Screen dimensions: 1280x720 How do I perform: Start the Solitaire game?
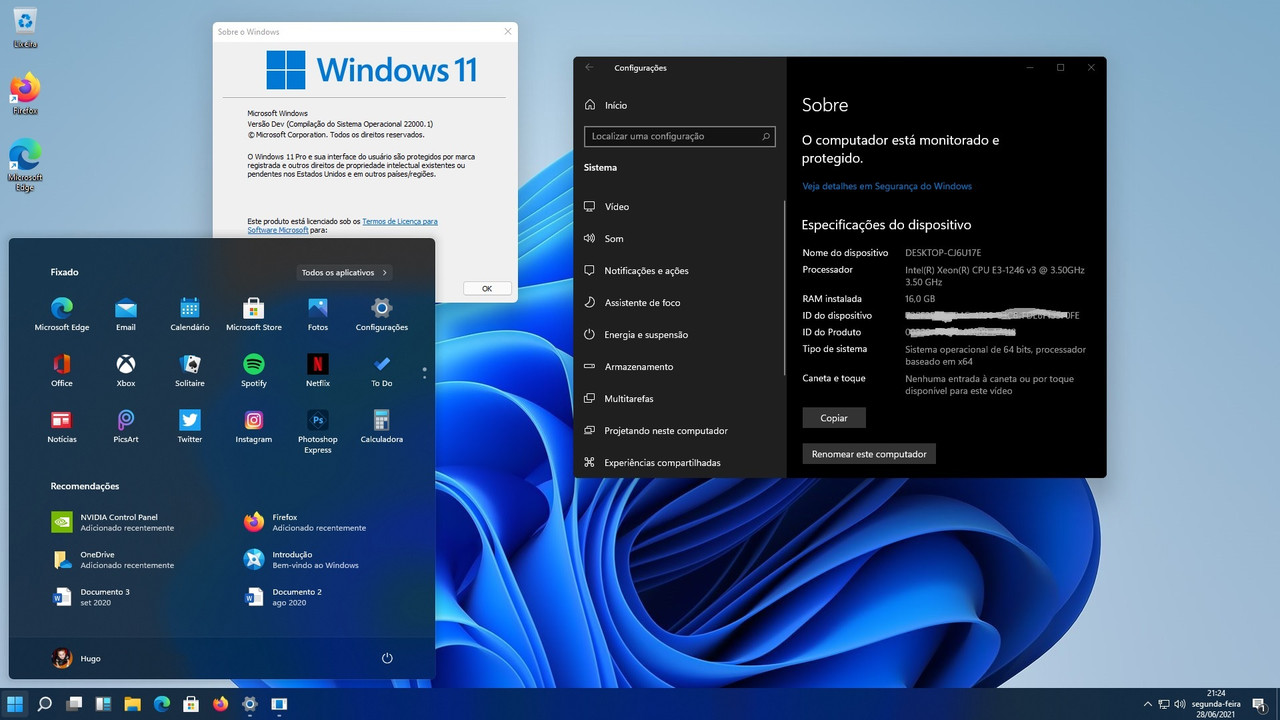(190, 370)
